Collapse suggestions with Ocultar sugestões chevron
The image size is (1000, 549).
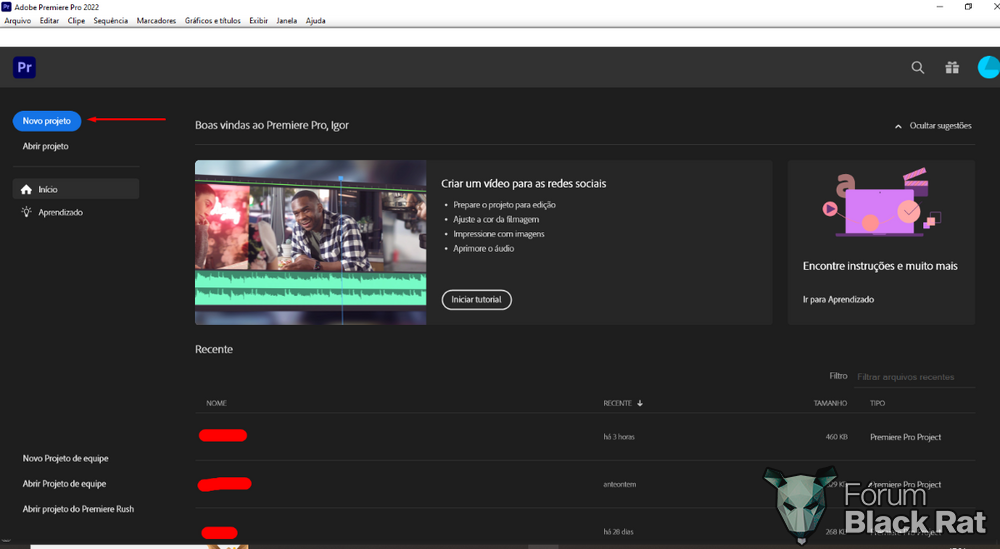[x=898, y=126]
